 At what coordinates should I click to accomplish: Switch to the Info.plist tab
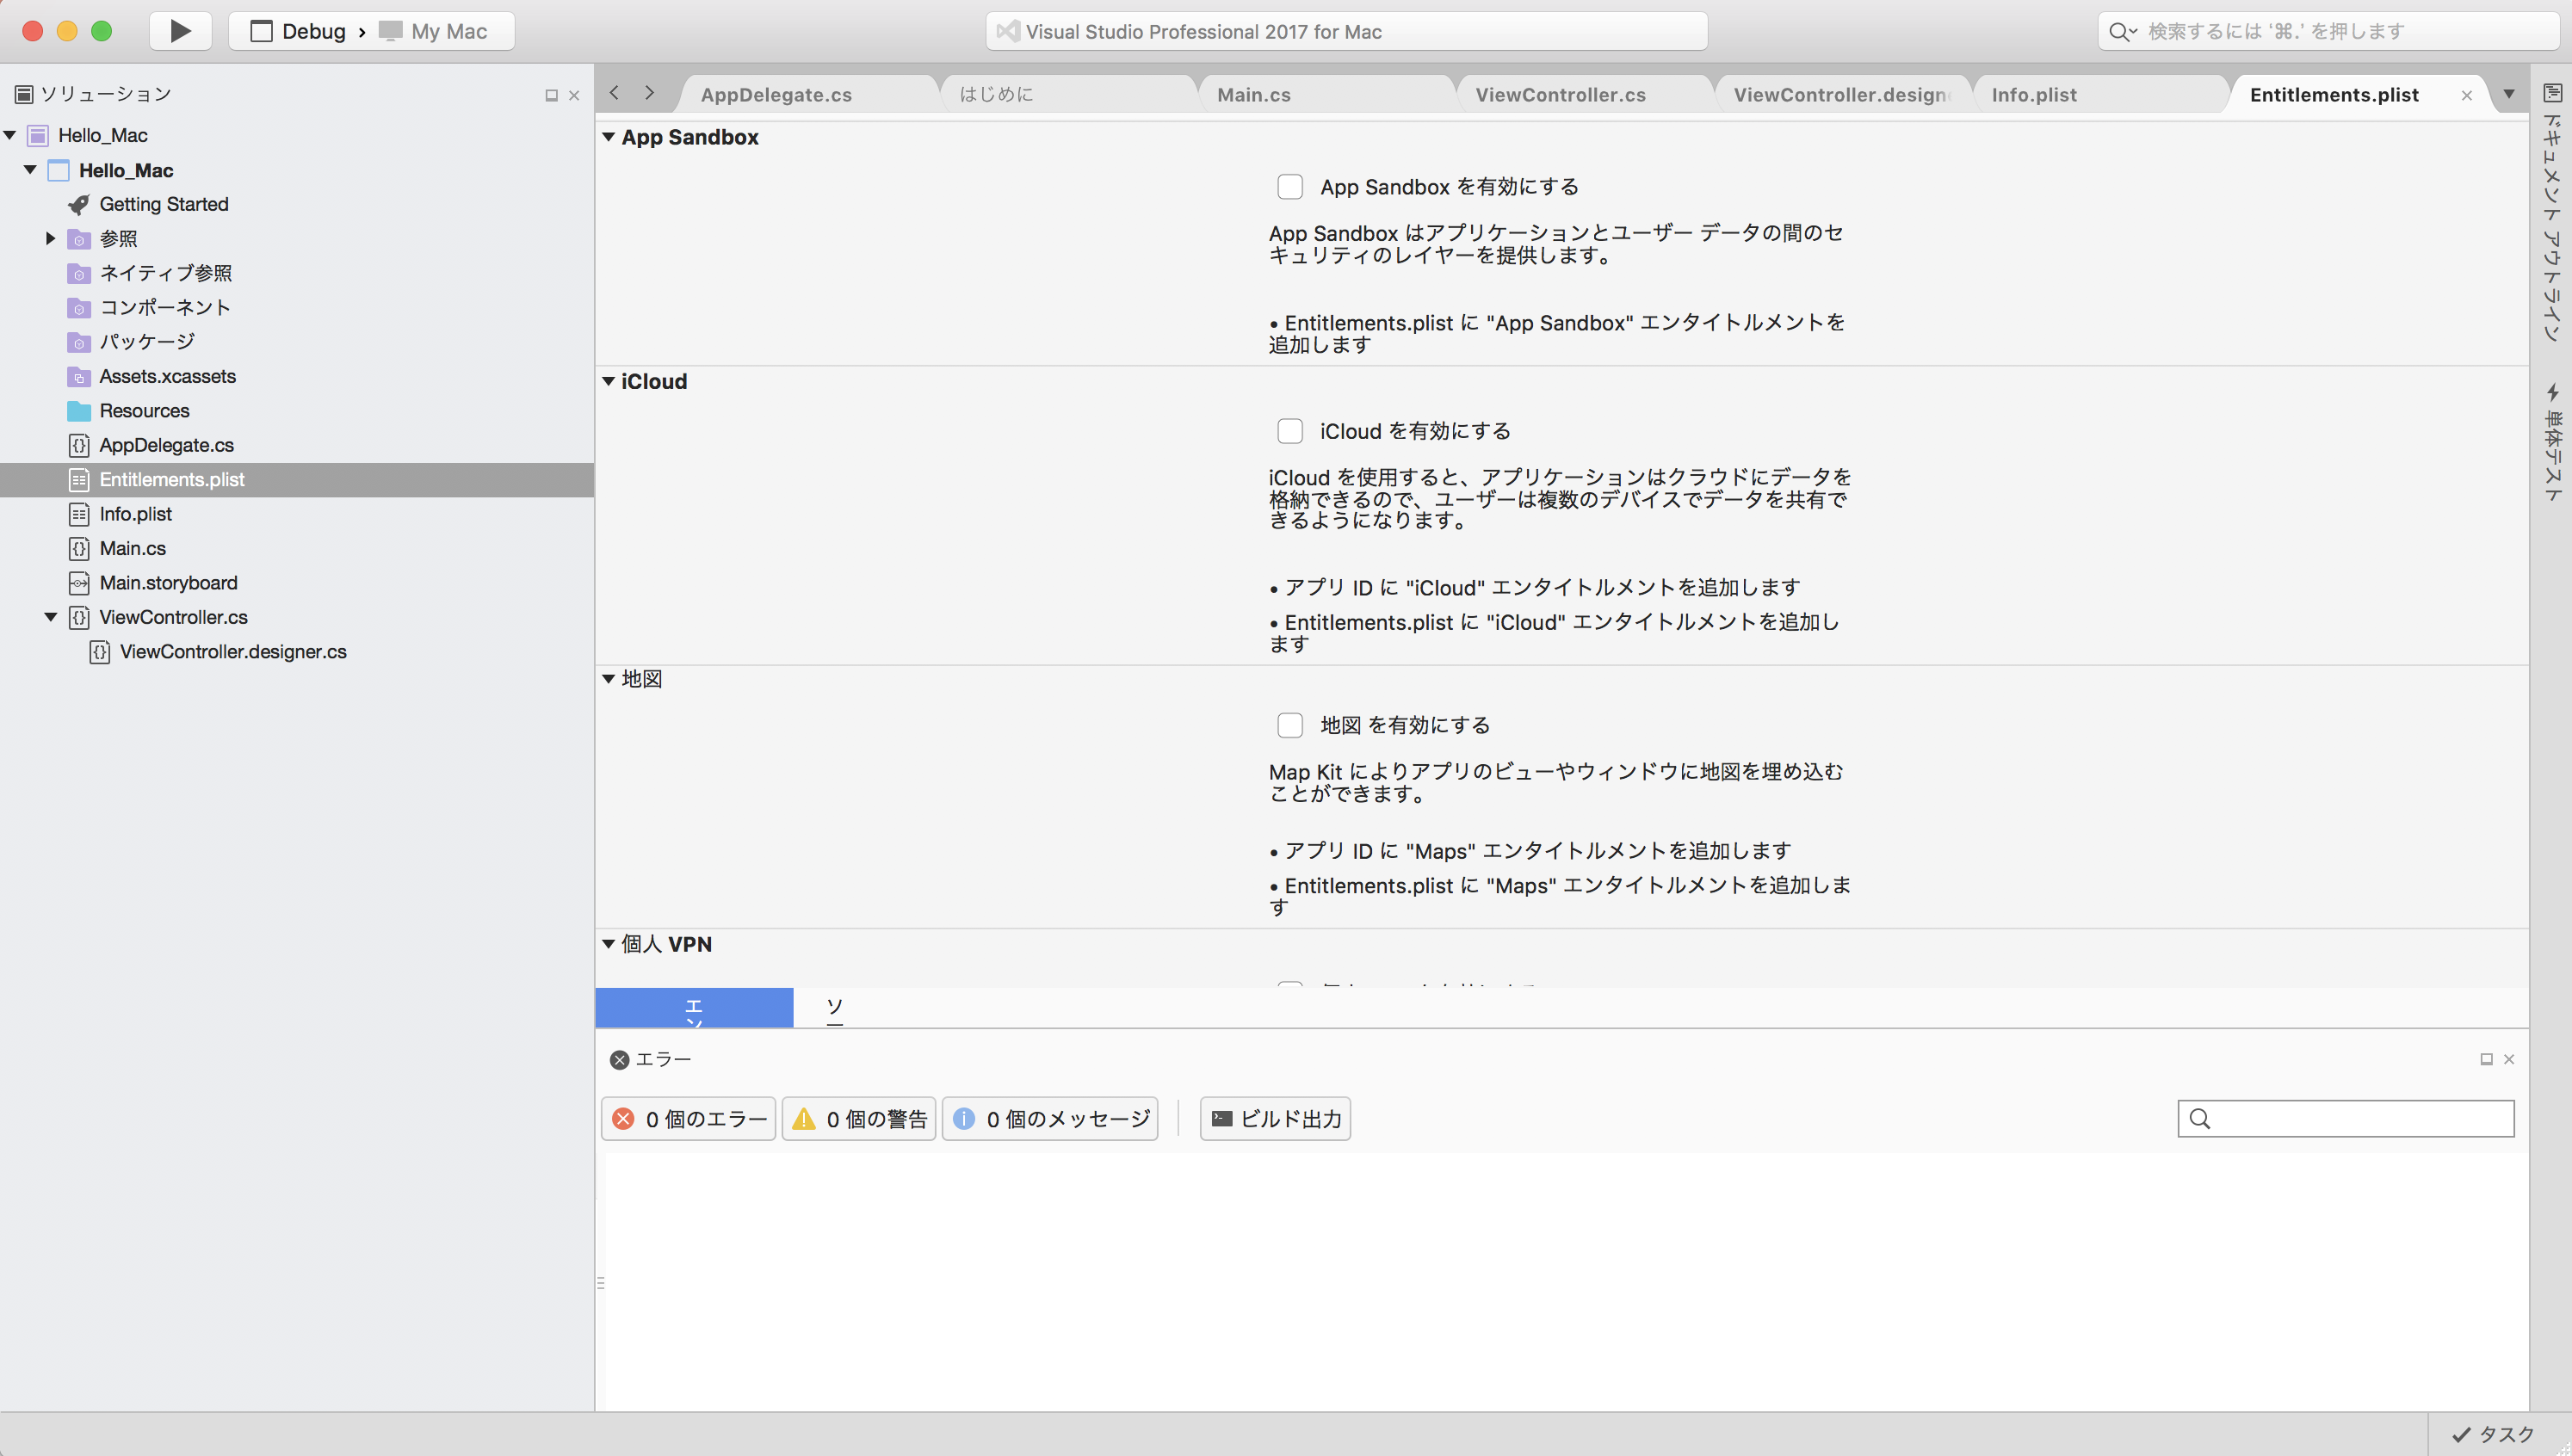pos(2034,95)
